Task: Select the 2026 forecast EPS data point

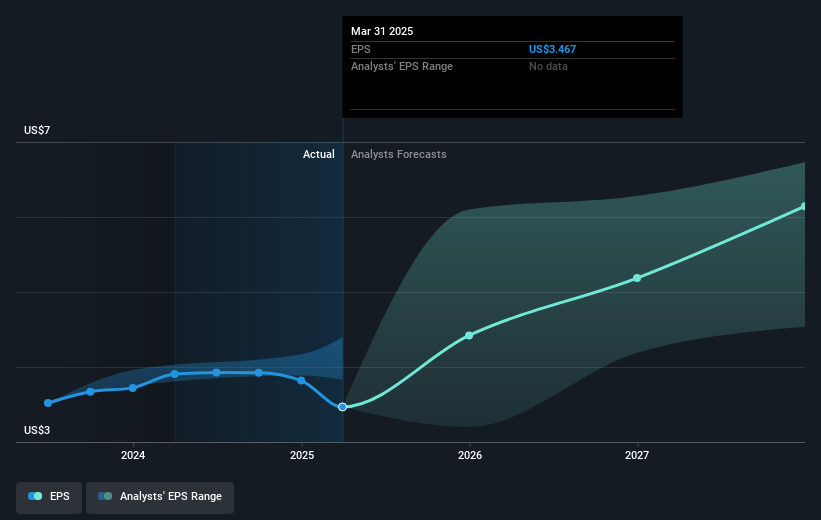Action: pos(469,335)
